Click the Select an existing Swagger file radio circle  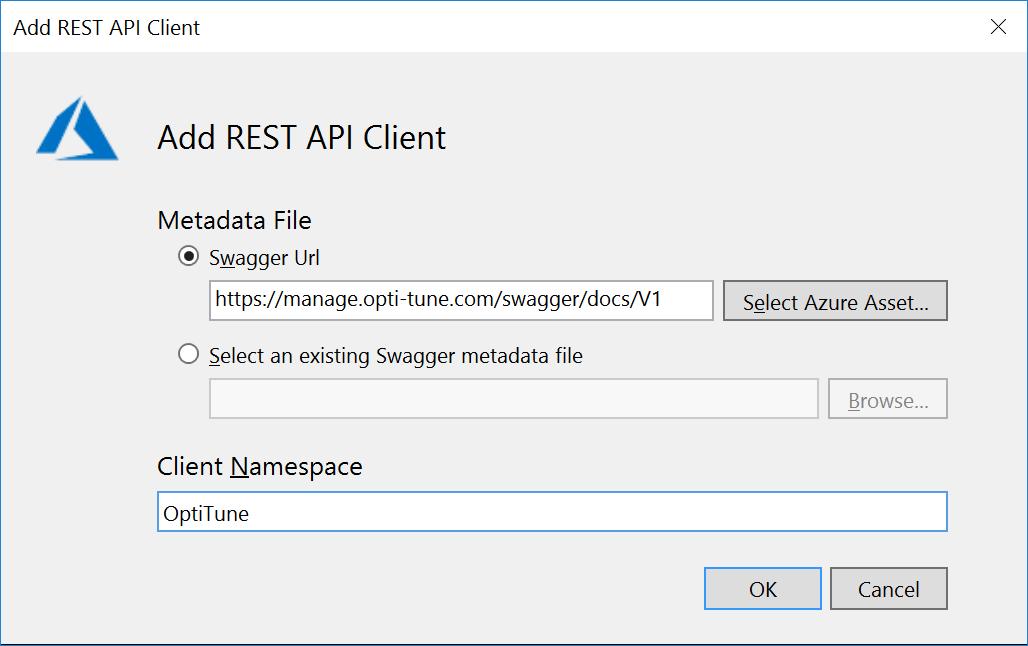186,353
